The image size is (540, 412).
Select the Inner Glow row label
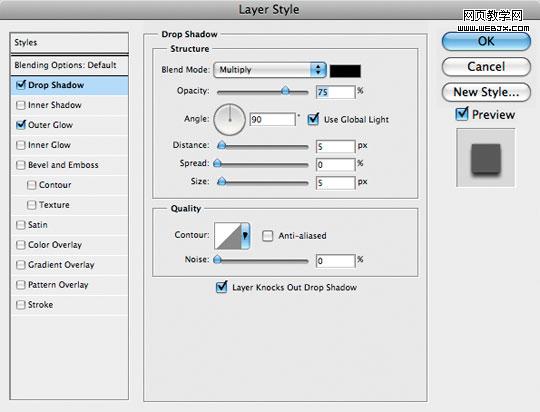(x=49, y=145)
